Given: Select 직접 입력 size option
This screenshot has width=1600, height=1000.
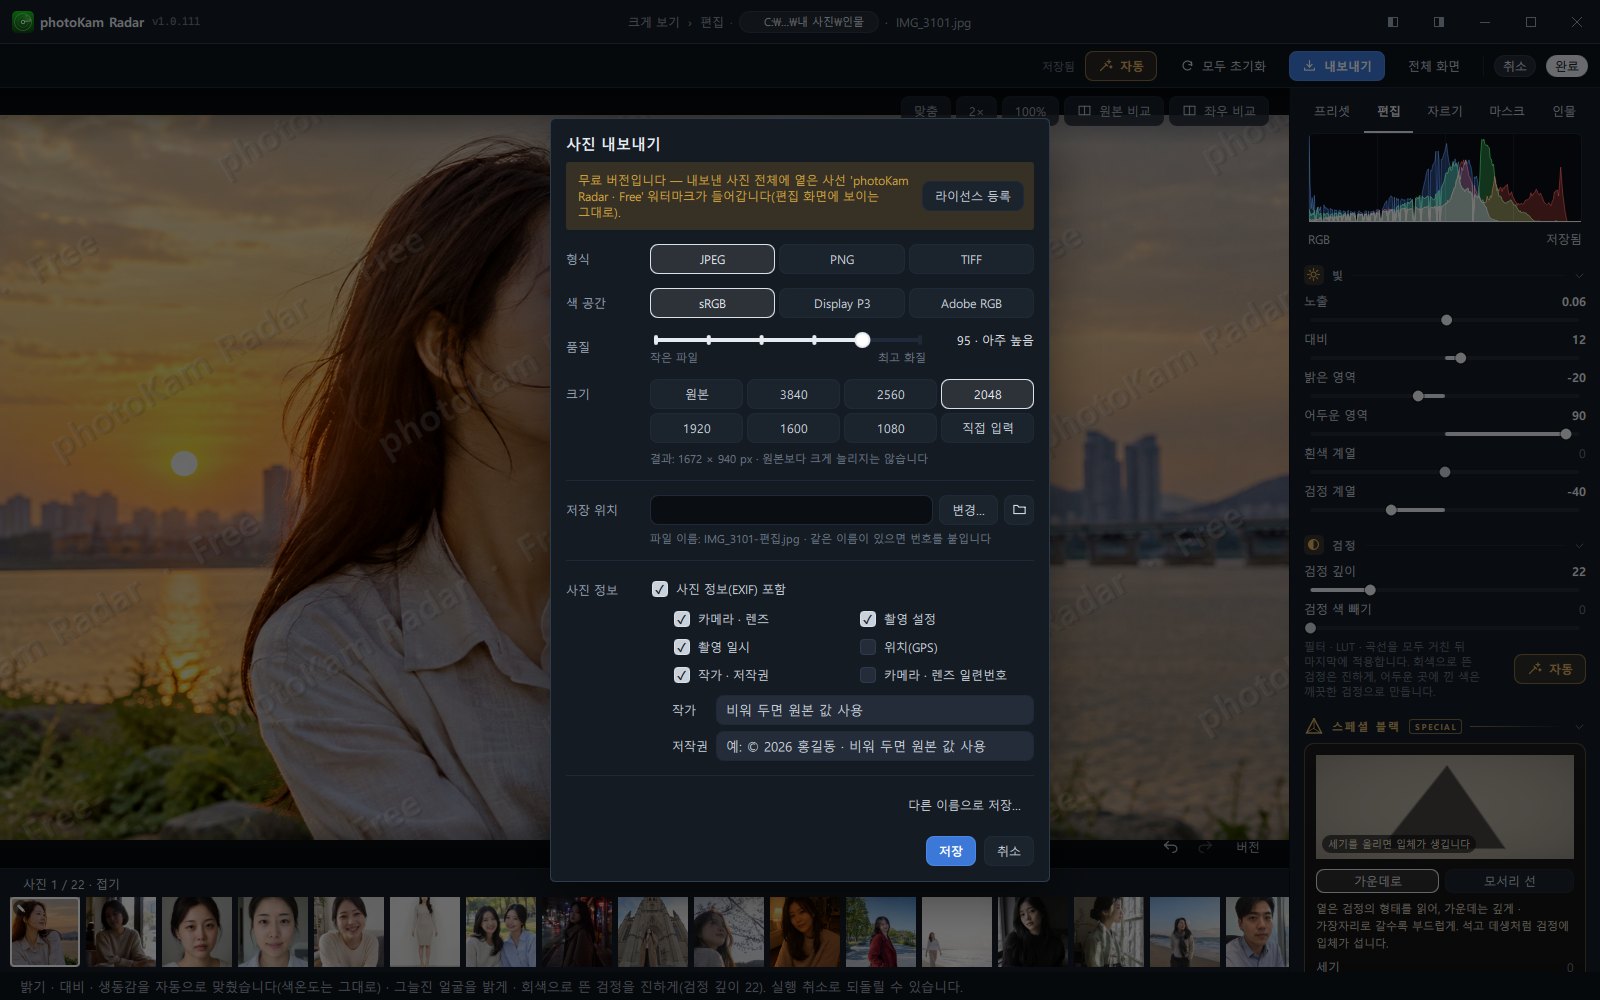Looking at the screenshot, I should click(988, 428).
